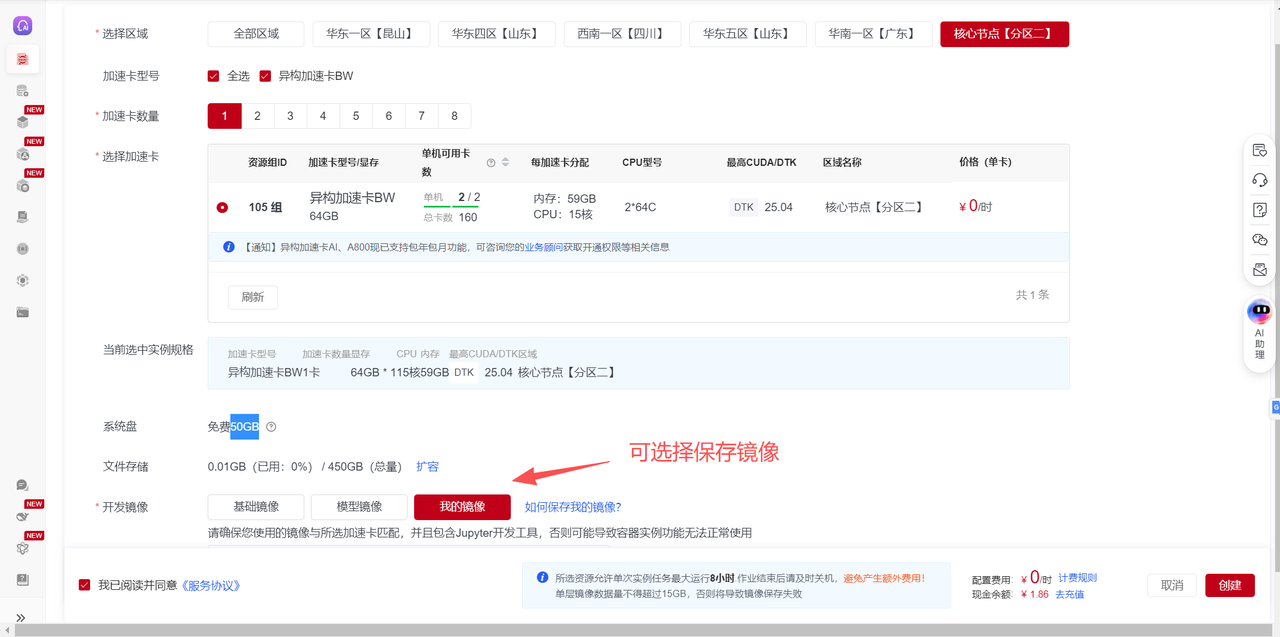Click the 创建 button
The image size is (1280, 637).
tap(1229, 585)
